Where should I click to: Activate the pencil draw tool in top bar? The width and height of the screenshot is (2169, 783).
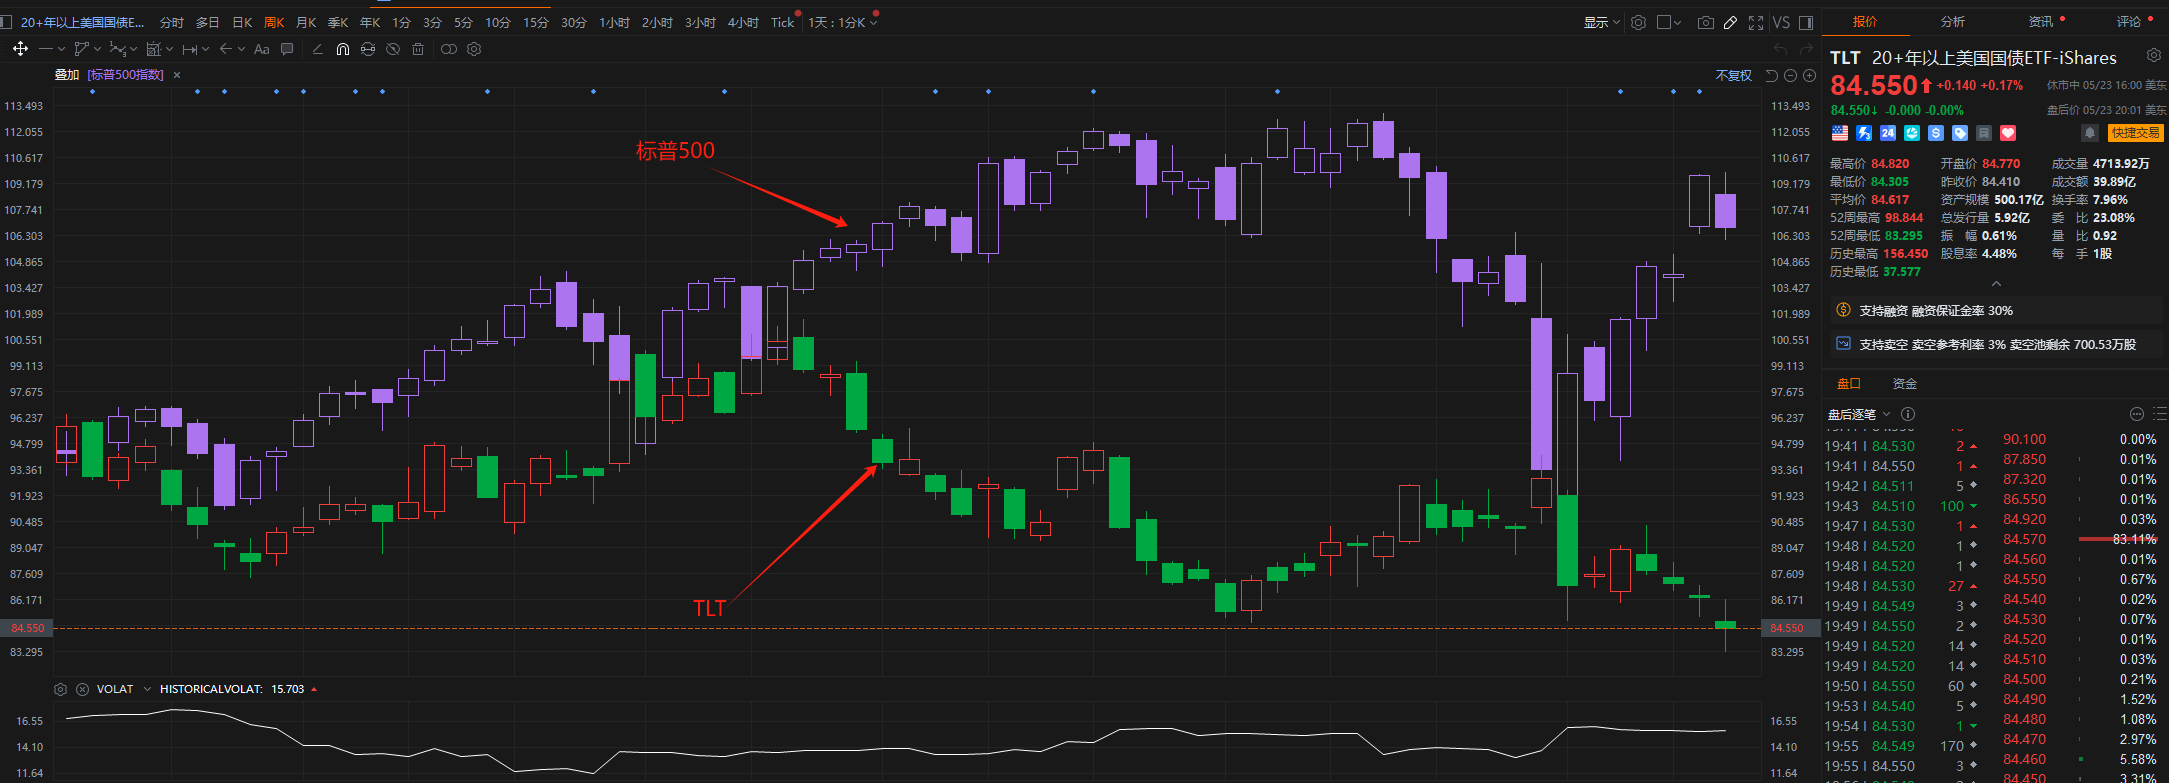[x=1730, y=22]
